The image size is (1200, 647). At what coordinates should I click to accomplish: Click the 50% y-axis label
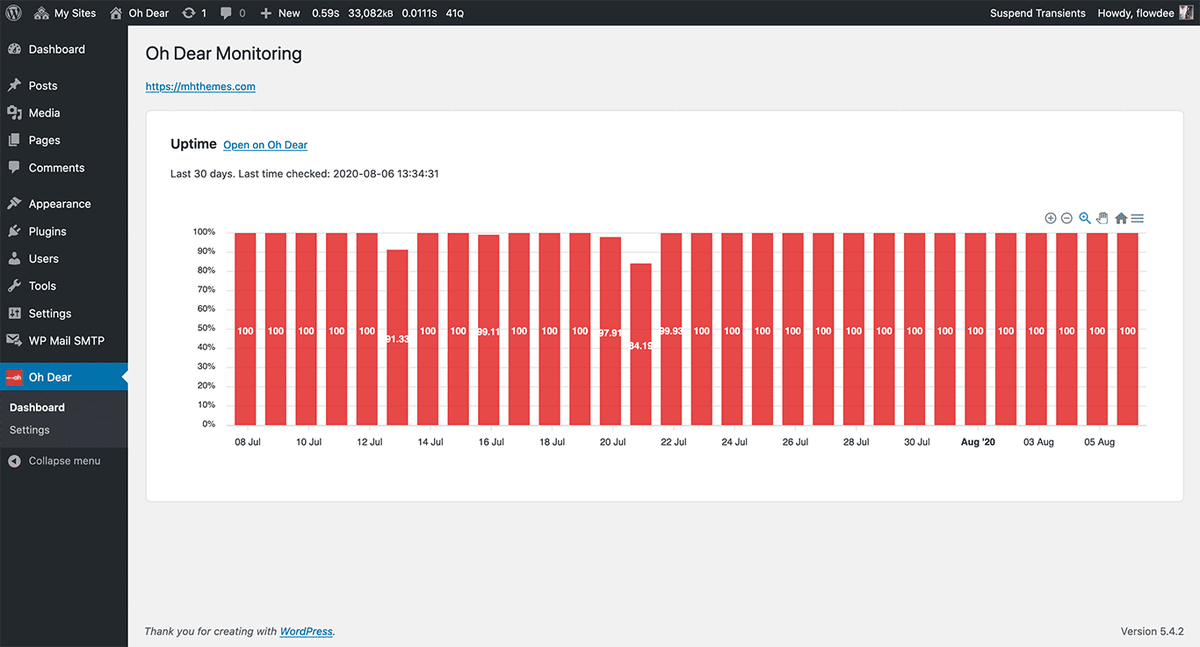[x=205, y=328]
